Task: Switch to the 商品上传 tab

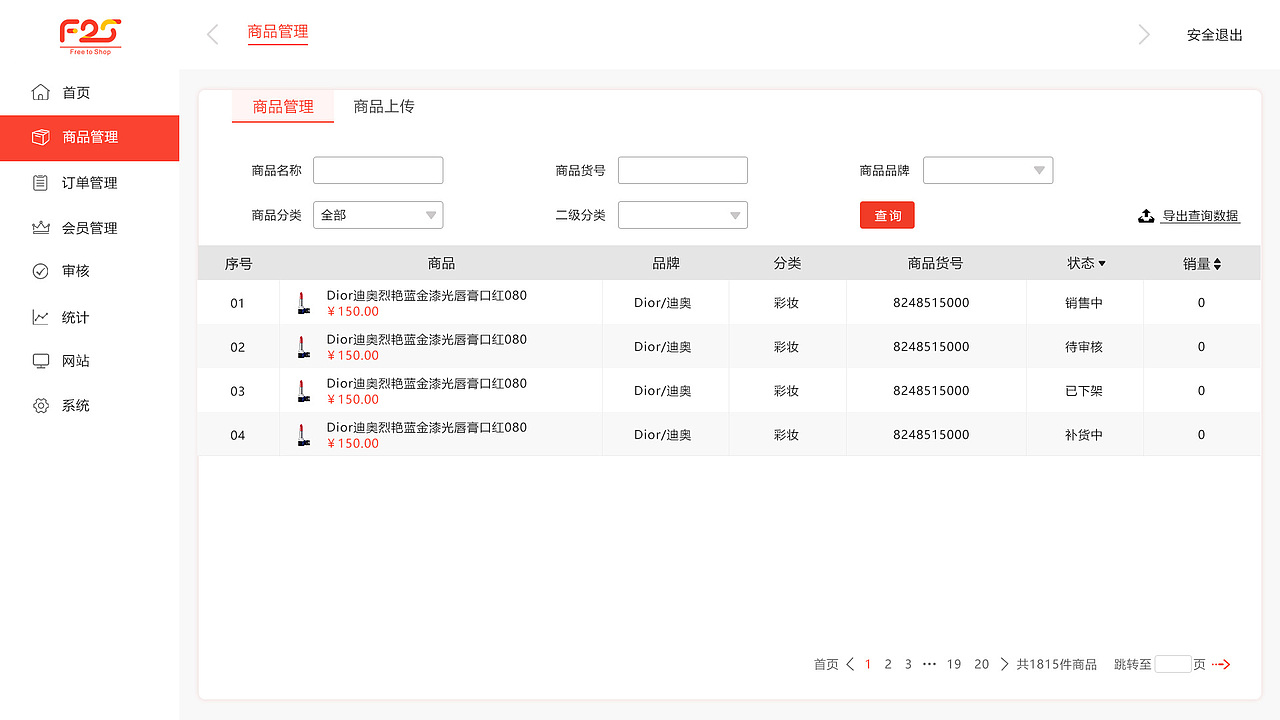Action: pyautogui.click(x=384, y=107)
